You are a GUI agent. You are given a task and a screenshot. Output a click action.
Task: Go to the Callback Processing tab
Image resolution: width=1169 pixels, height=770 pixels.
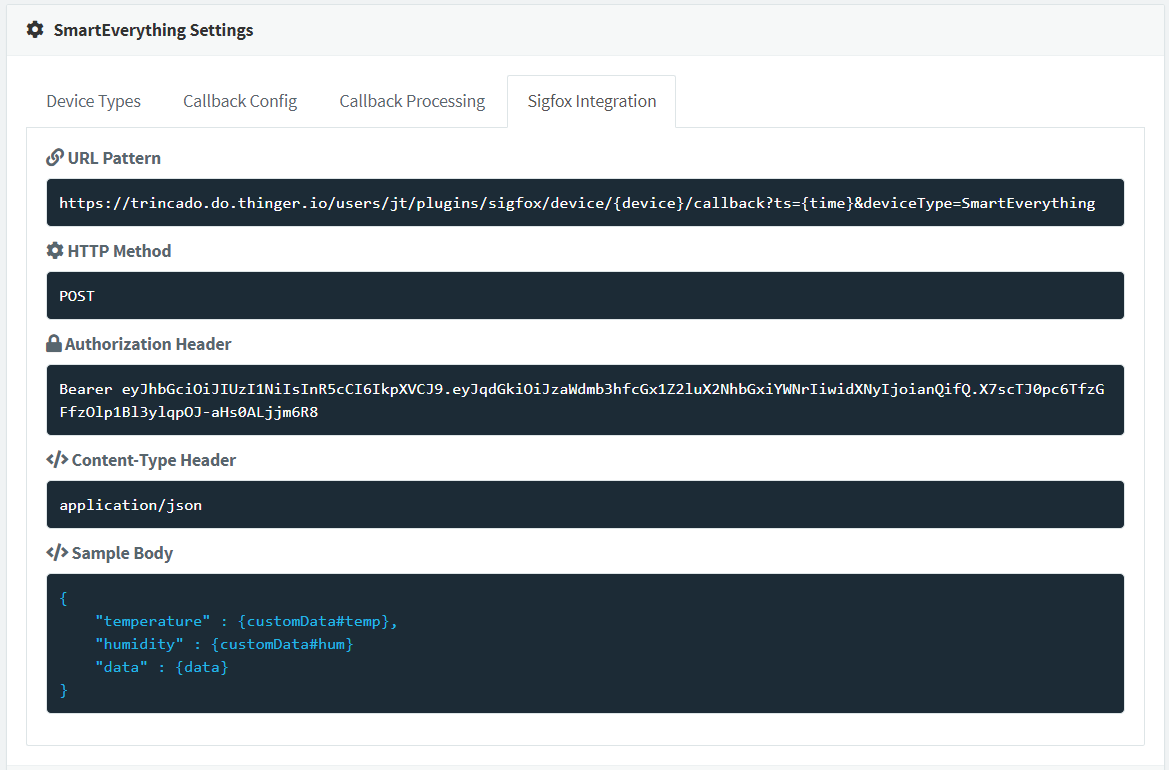(x=412, y=101)
